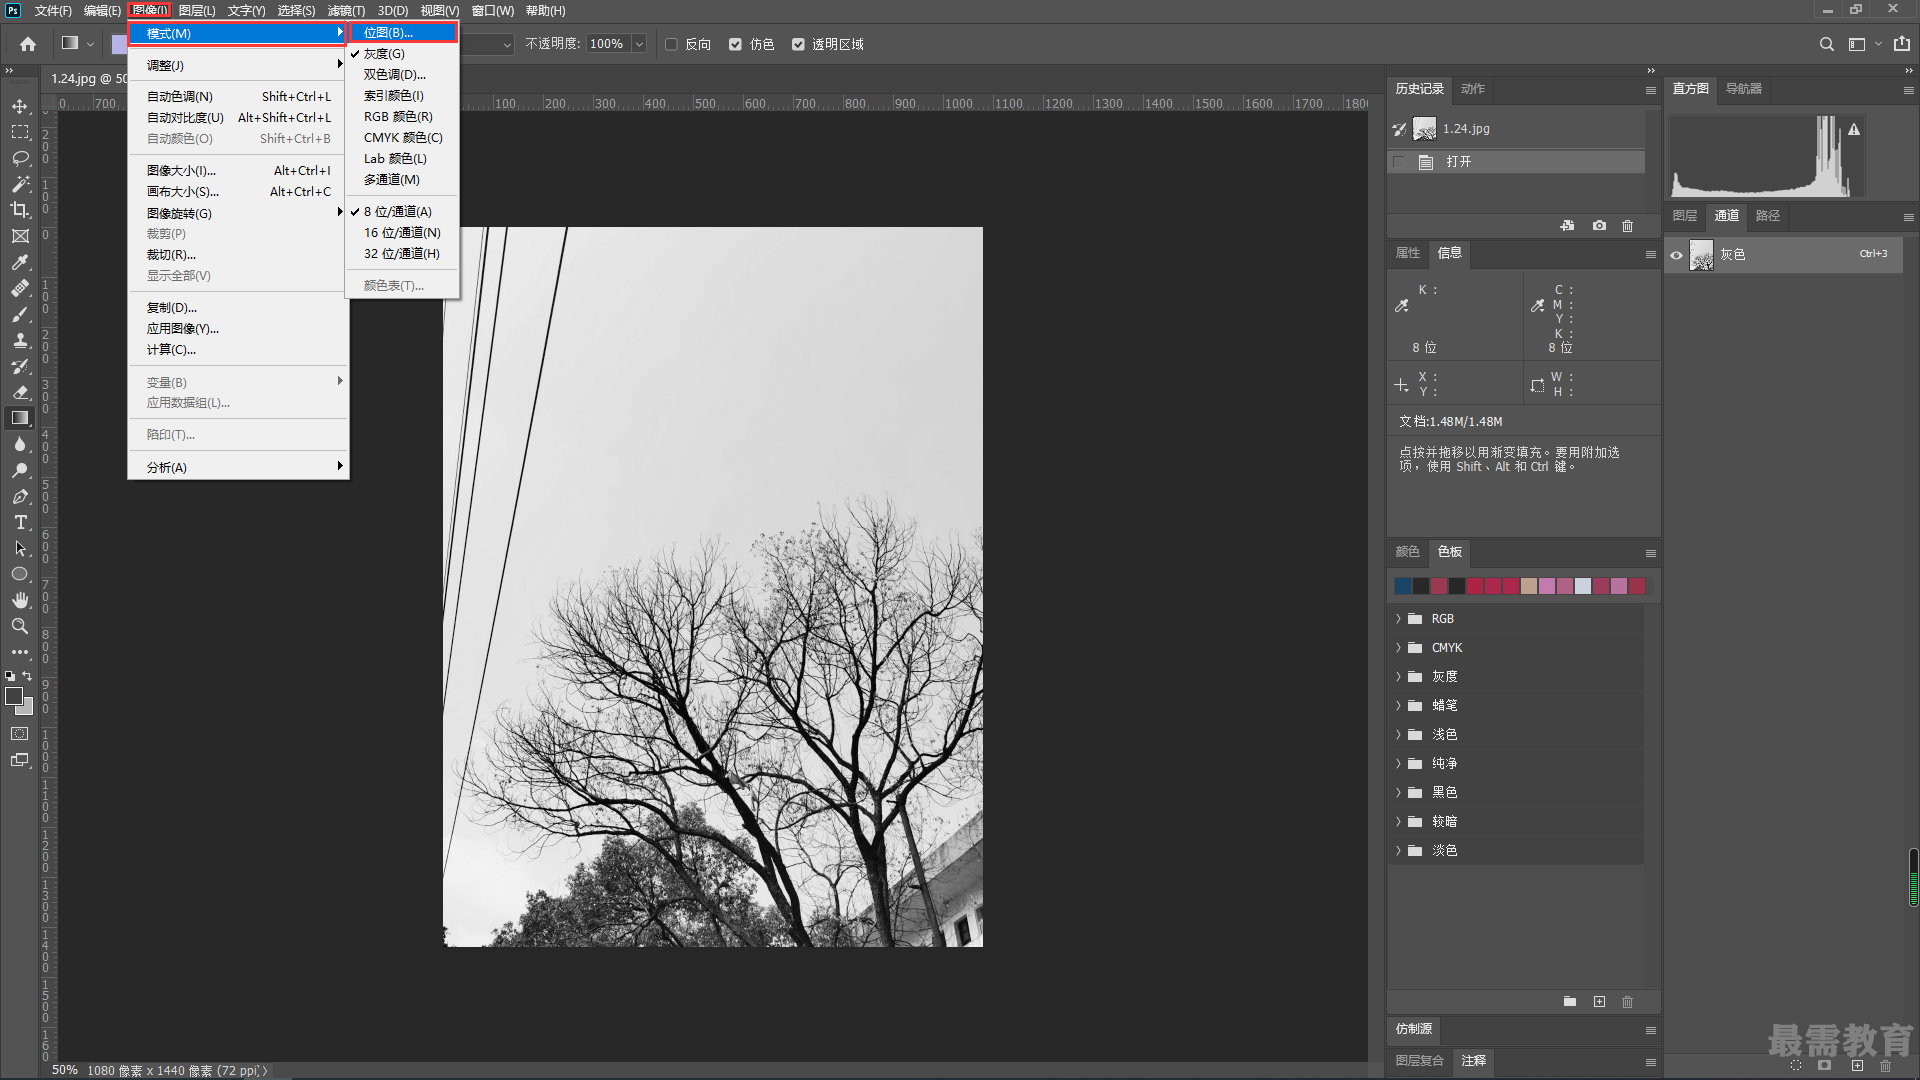This screenshot has width=1920, height=1080.
Task: Click 应用图像(Y)... menu entry
Action: pos(238,328)
